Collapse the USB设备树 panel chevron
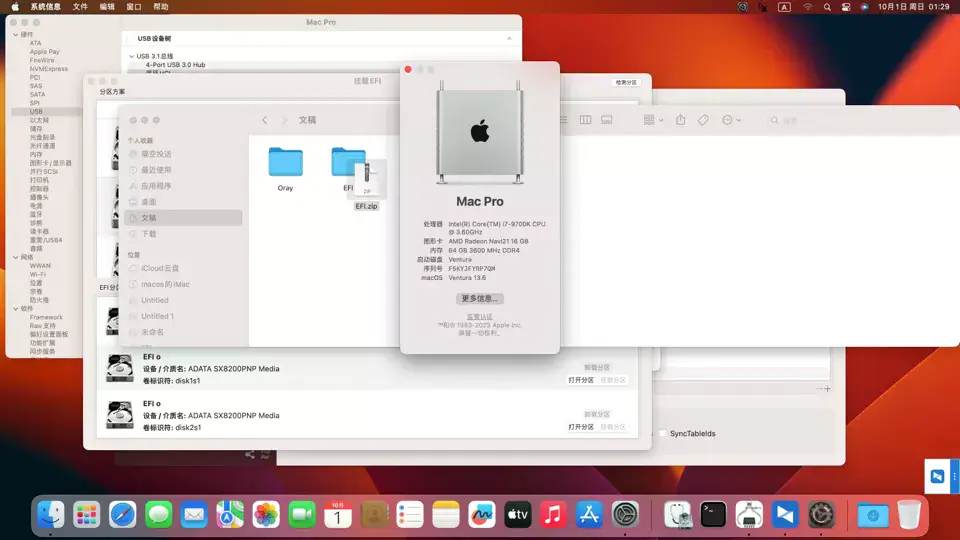The image size is (960, 540). 509,39
